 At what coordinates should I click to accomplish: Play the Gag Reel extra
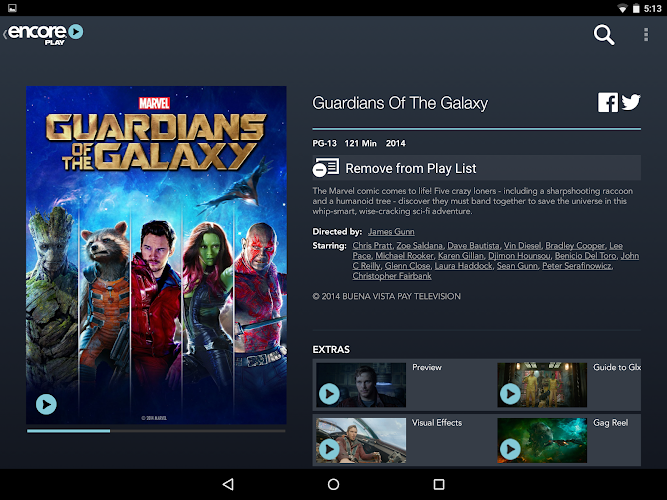click(510, 449)
